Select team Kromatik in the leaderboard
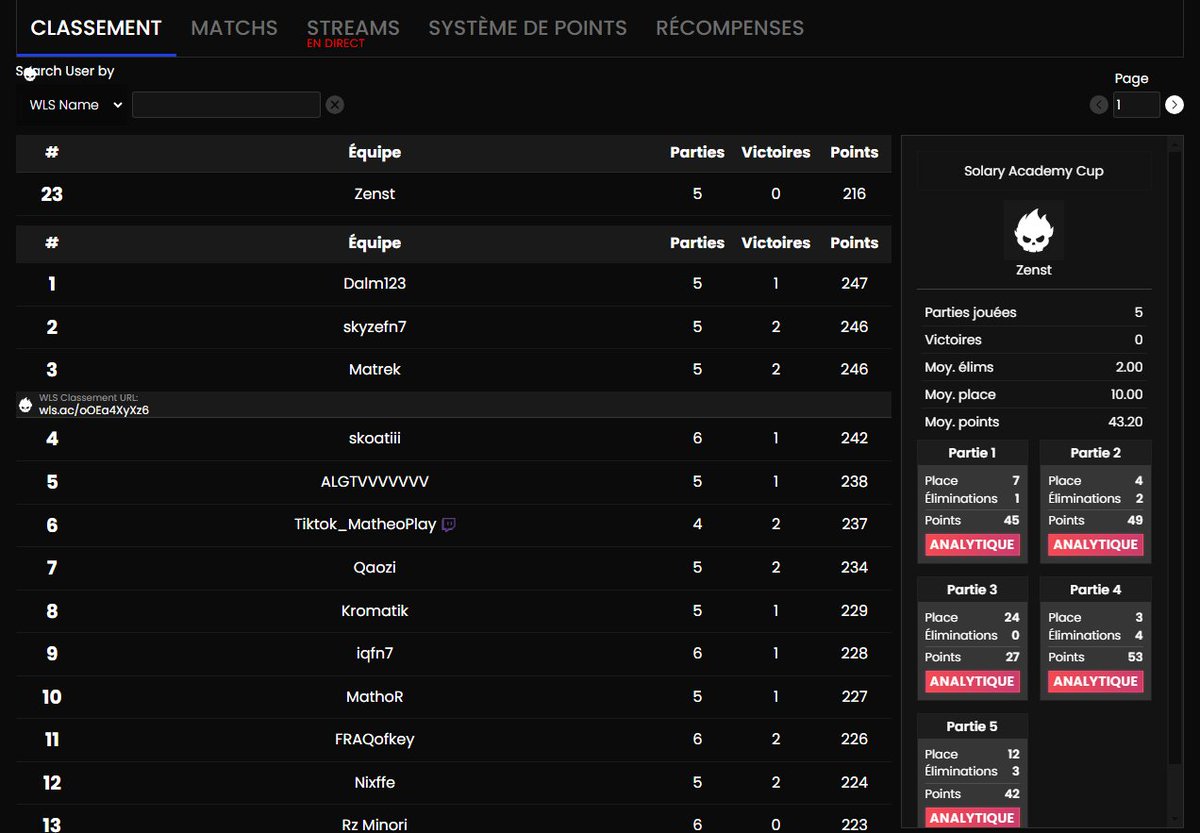Image resolution: width=1200 pixels, height=833 pixels. pos(453,610)
